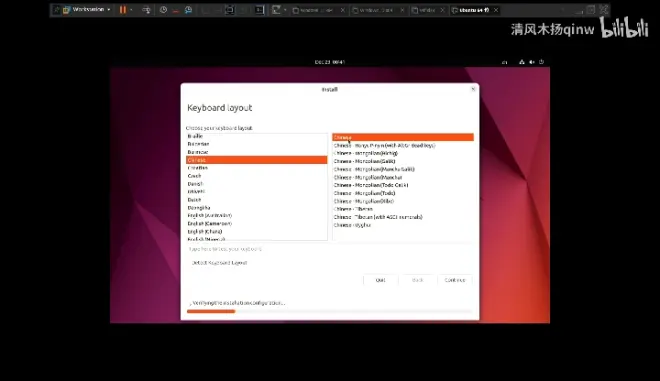This screenshot has height=381, width=660.
Task: Open the stretch guest dropdown arrow
Action: tap(285, 10)
